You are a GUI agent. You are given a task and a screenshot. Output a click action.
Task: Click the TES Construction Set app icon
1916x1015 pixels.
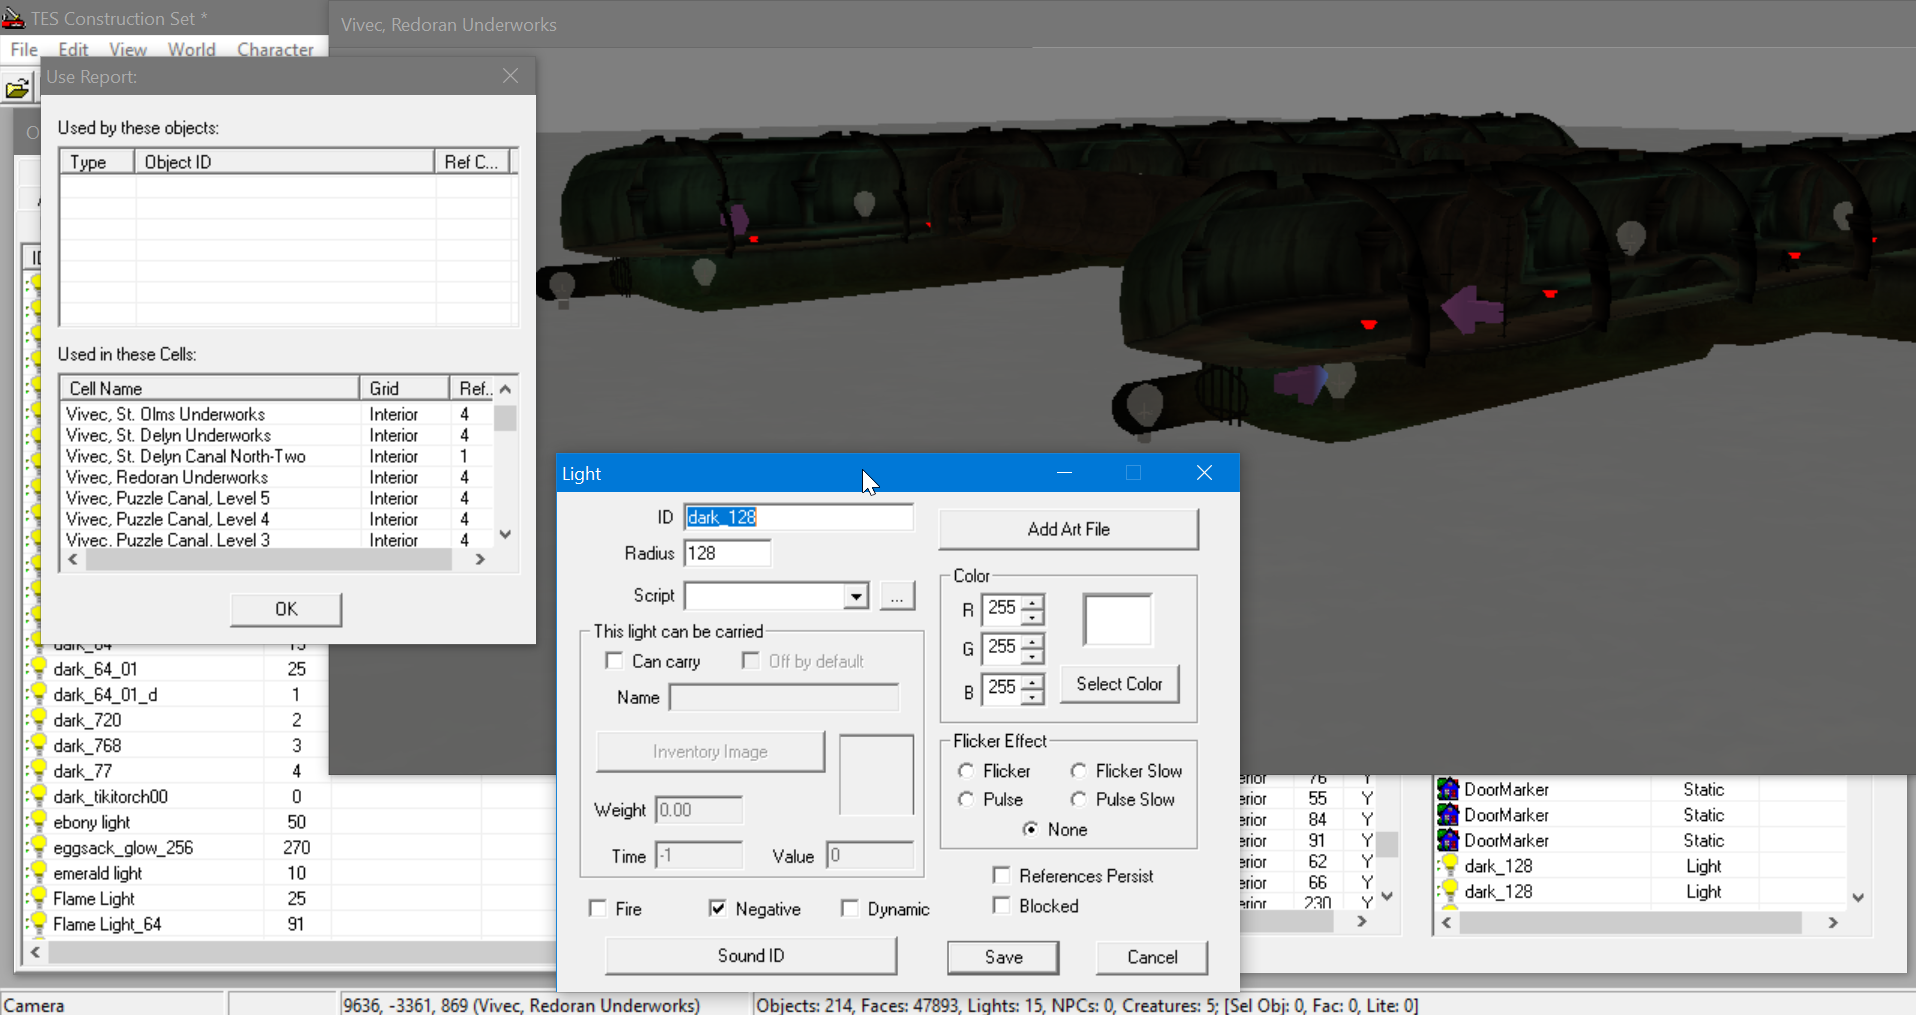tap(13, 18)
